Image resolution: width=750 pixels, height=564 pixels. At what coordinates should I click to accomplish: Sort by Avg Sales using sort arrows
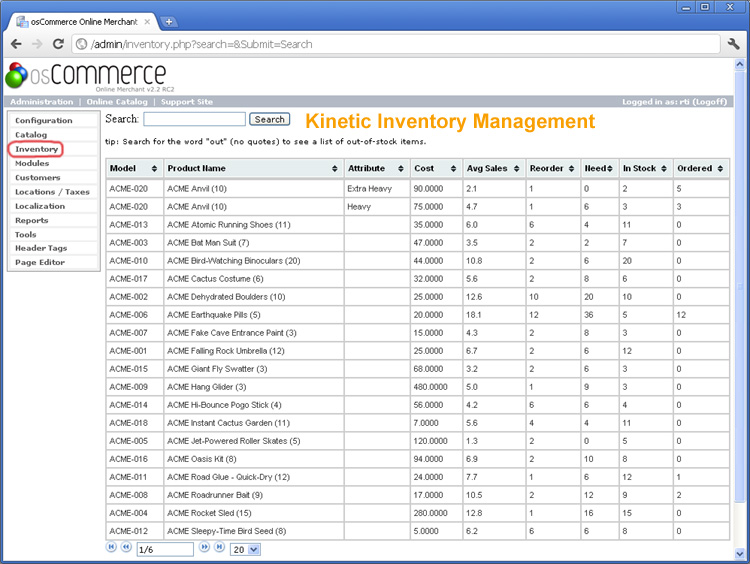point(516,168)
